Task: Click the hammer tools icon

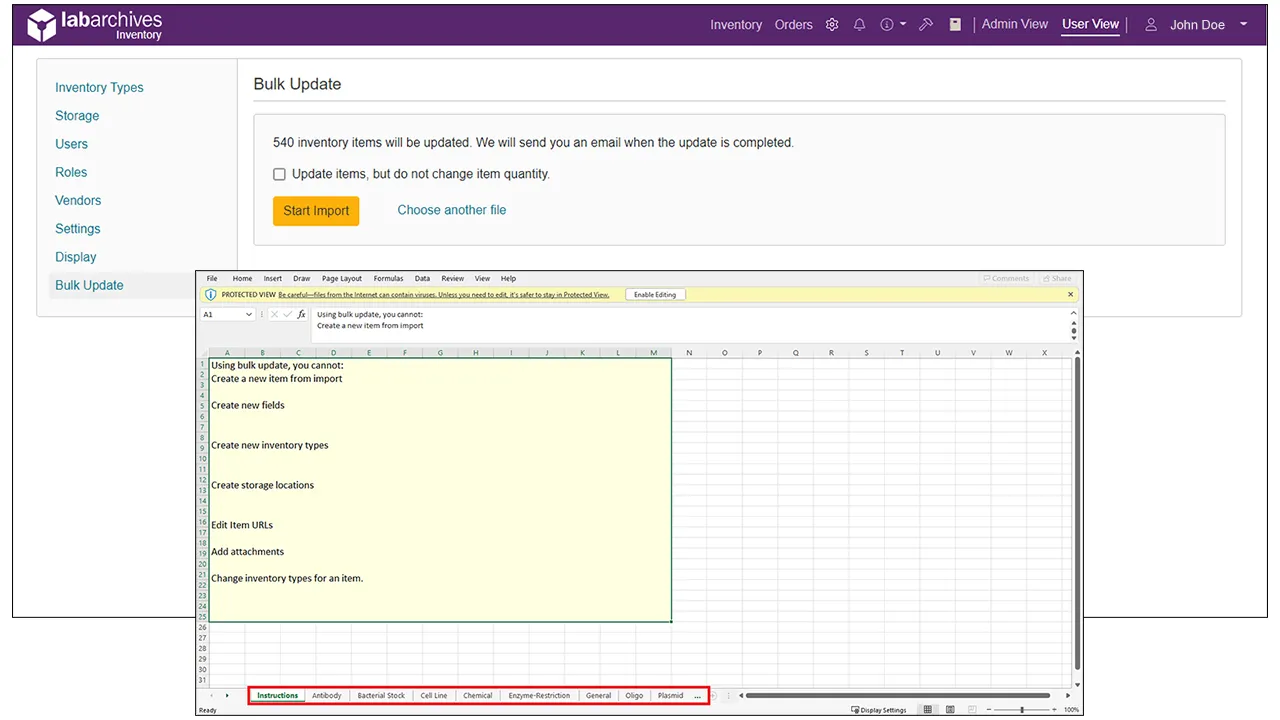Action: point(926,25)
